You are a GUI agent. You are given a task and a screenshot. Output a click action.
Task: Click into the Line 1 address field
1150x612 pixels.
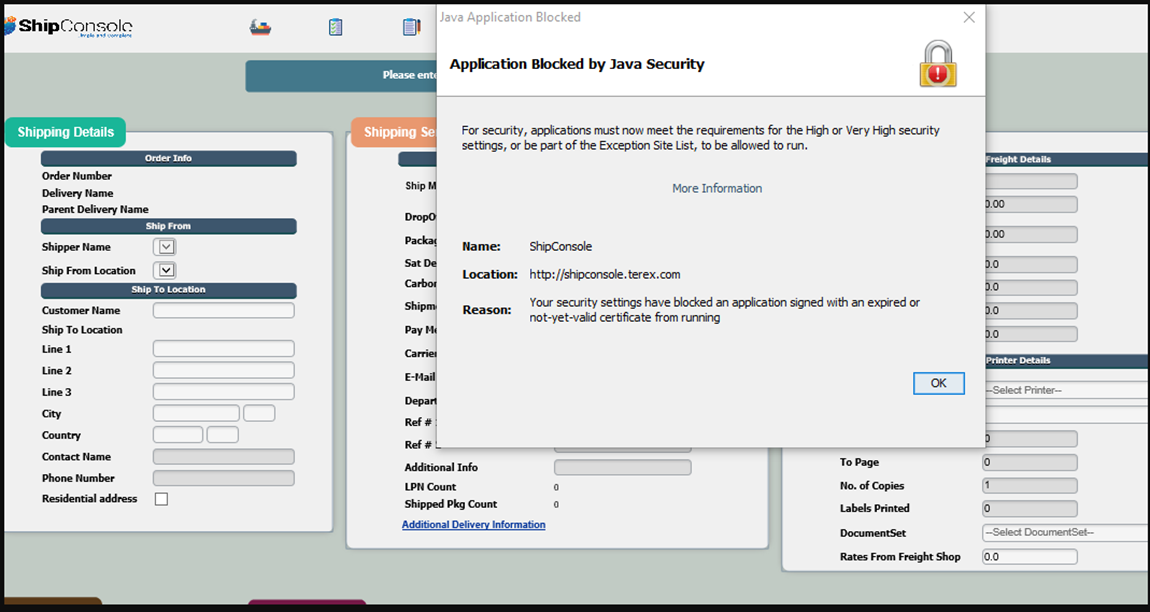(224, 349)
